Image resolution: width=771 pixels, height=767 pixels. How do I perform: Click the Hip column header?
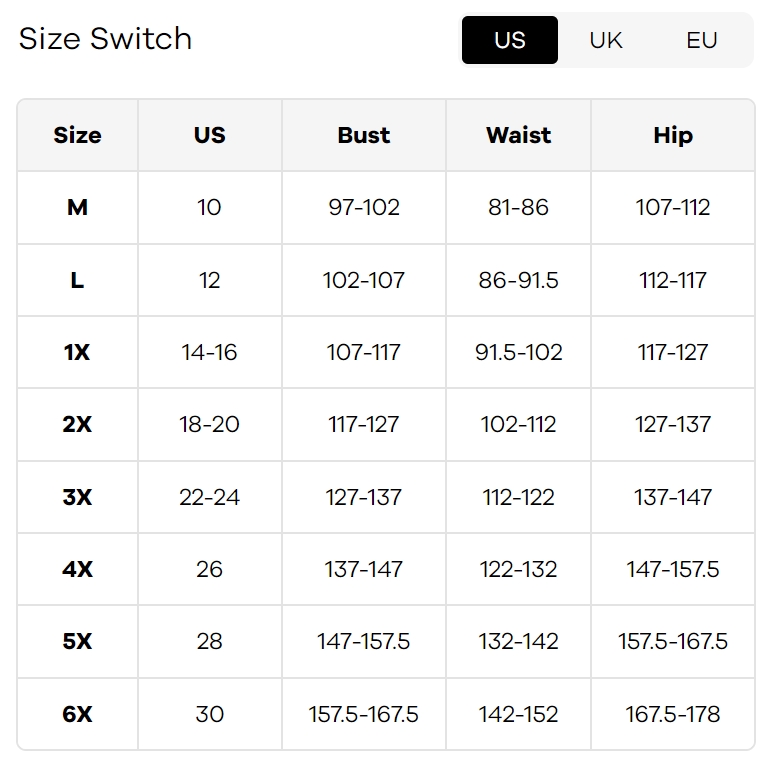(x=673, y=135)
